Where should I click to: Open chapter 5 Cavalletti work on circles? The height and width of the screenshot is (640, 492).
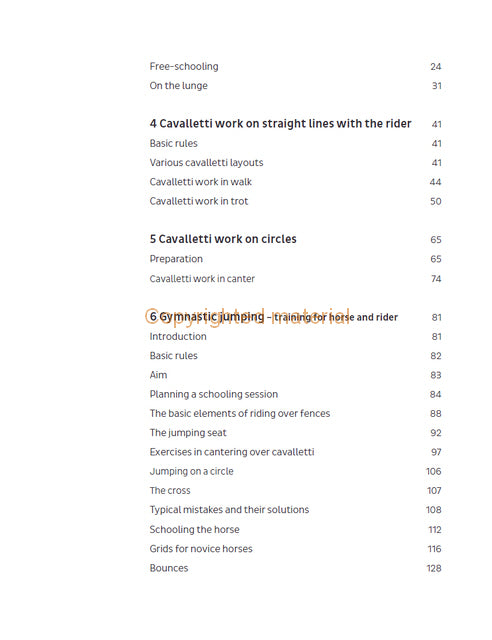(223, 239)
